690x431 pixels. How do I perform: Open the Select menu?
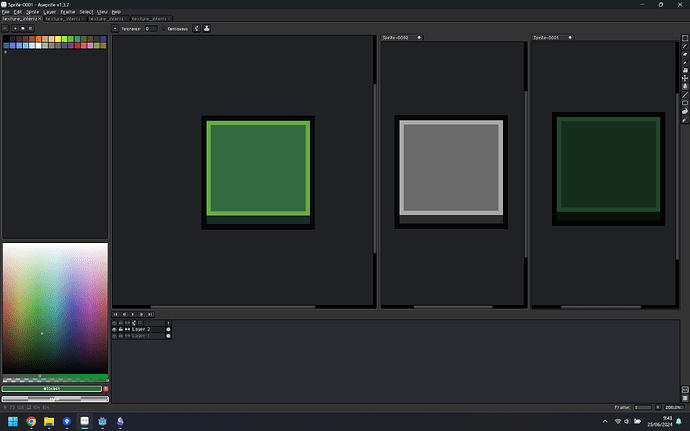coord(86,12)
